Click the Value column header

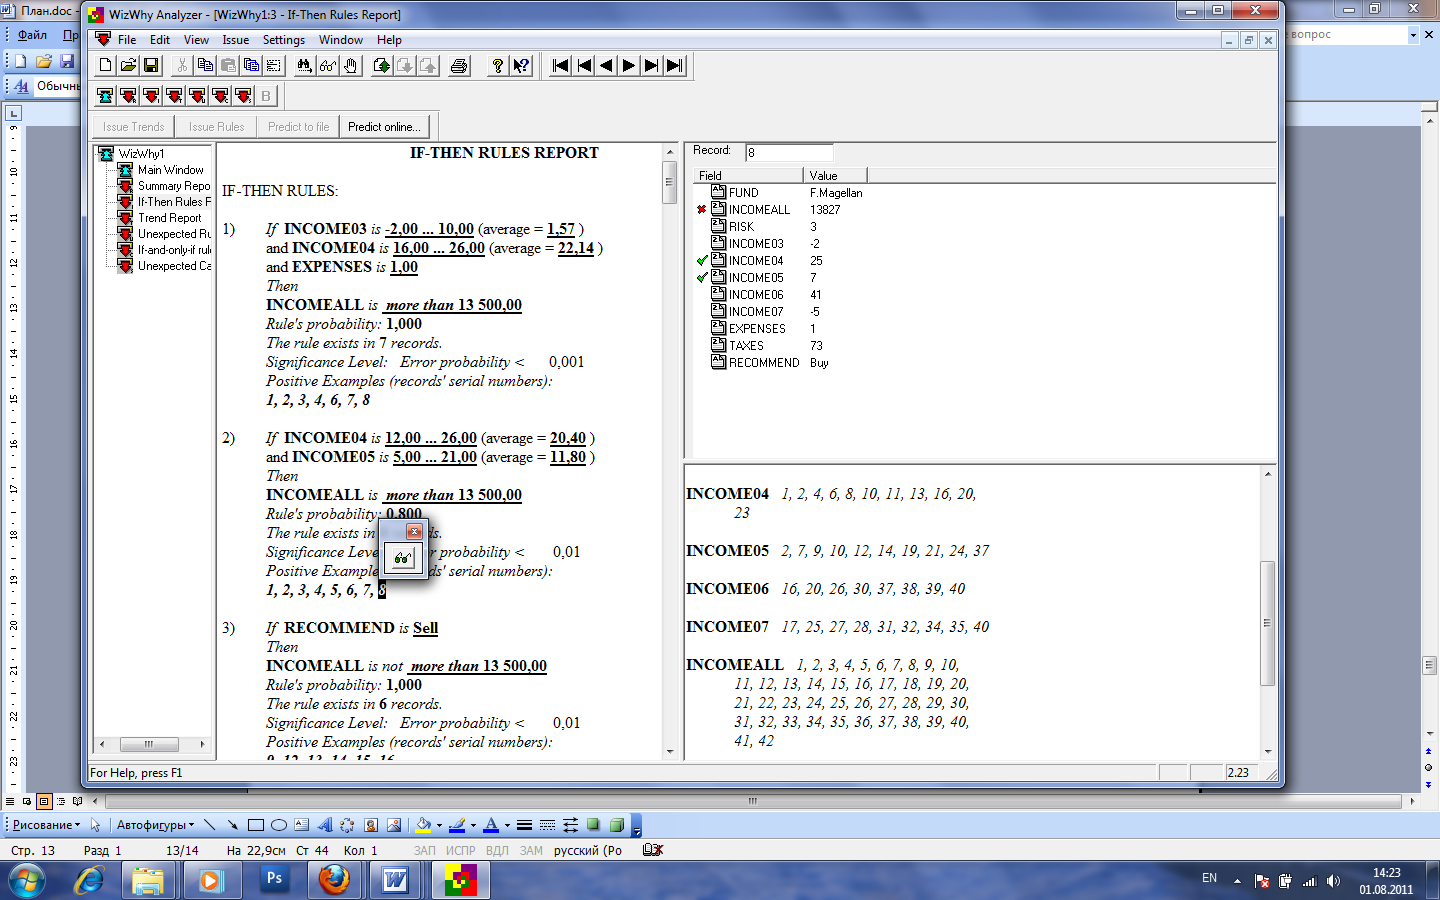tap(835, 176)
